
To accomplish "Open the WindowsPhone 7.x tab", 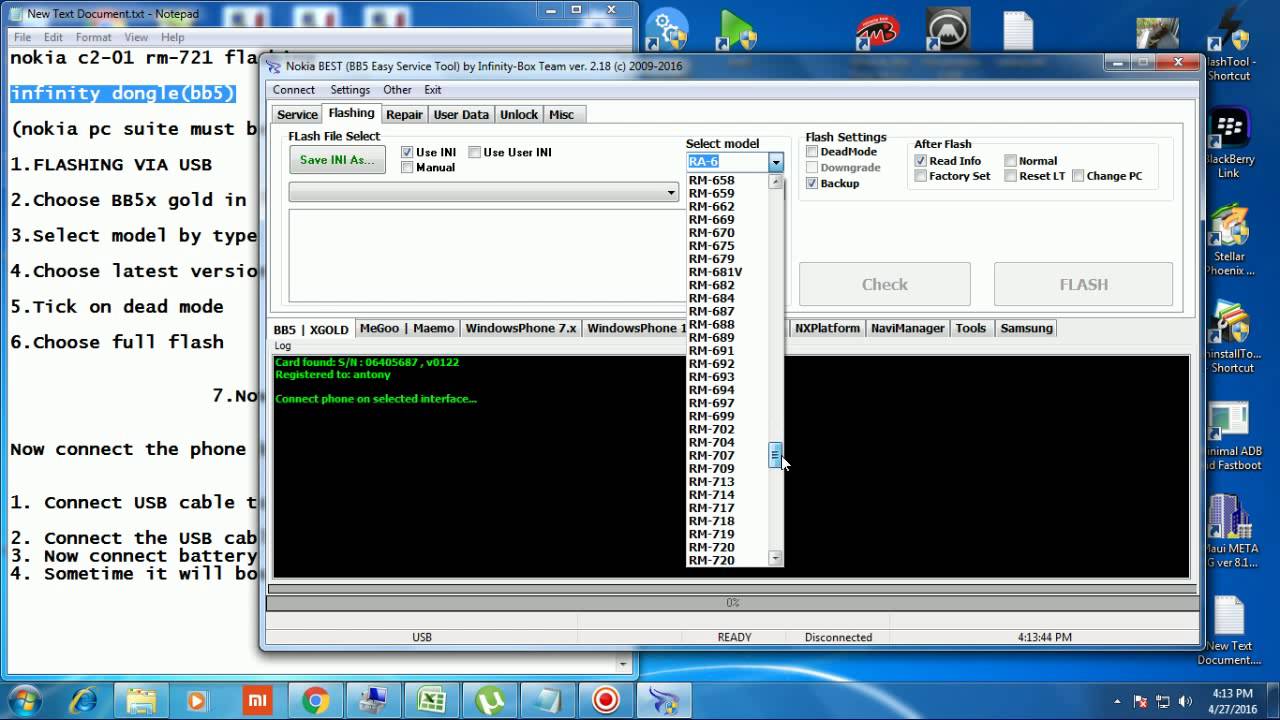I will click(x=521, y=328).
